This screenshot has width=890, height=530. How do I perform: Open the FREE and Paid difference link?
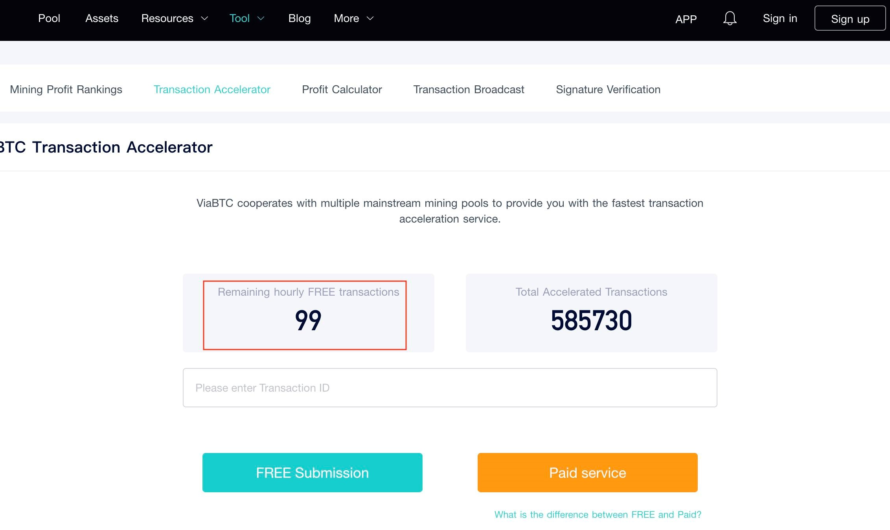pos(598,515)
